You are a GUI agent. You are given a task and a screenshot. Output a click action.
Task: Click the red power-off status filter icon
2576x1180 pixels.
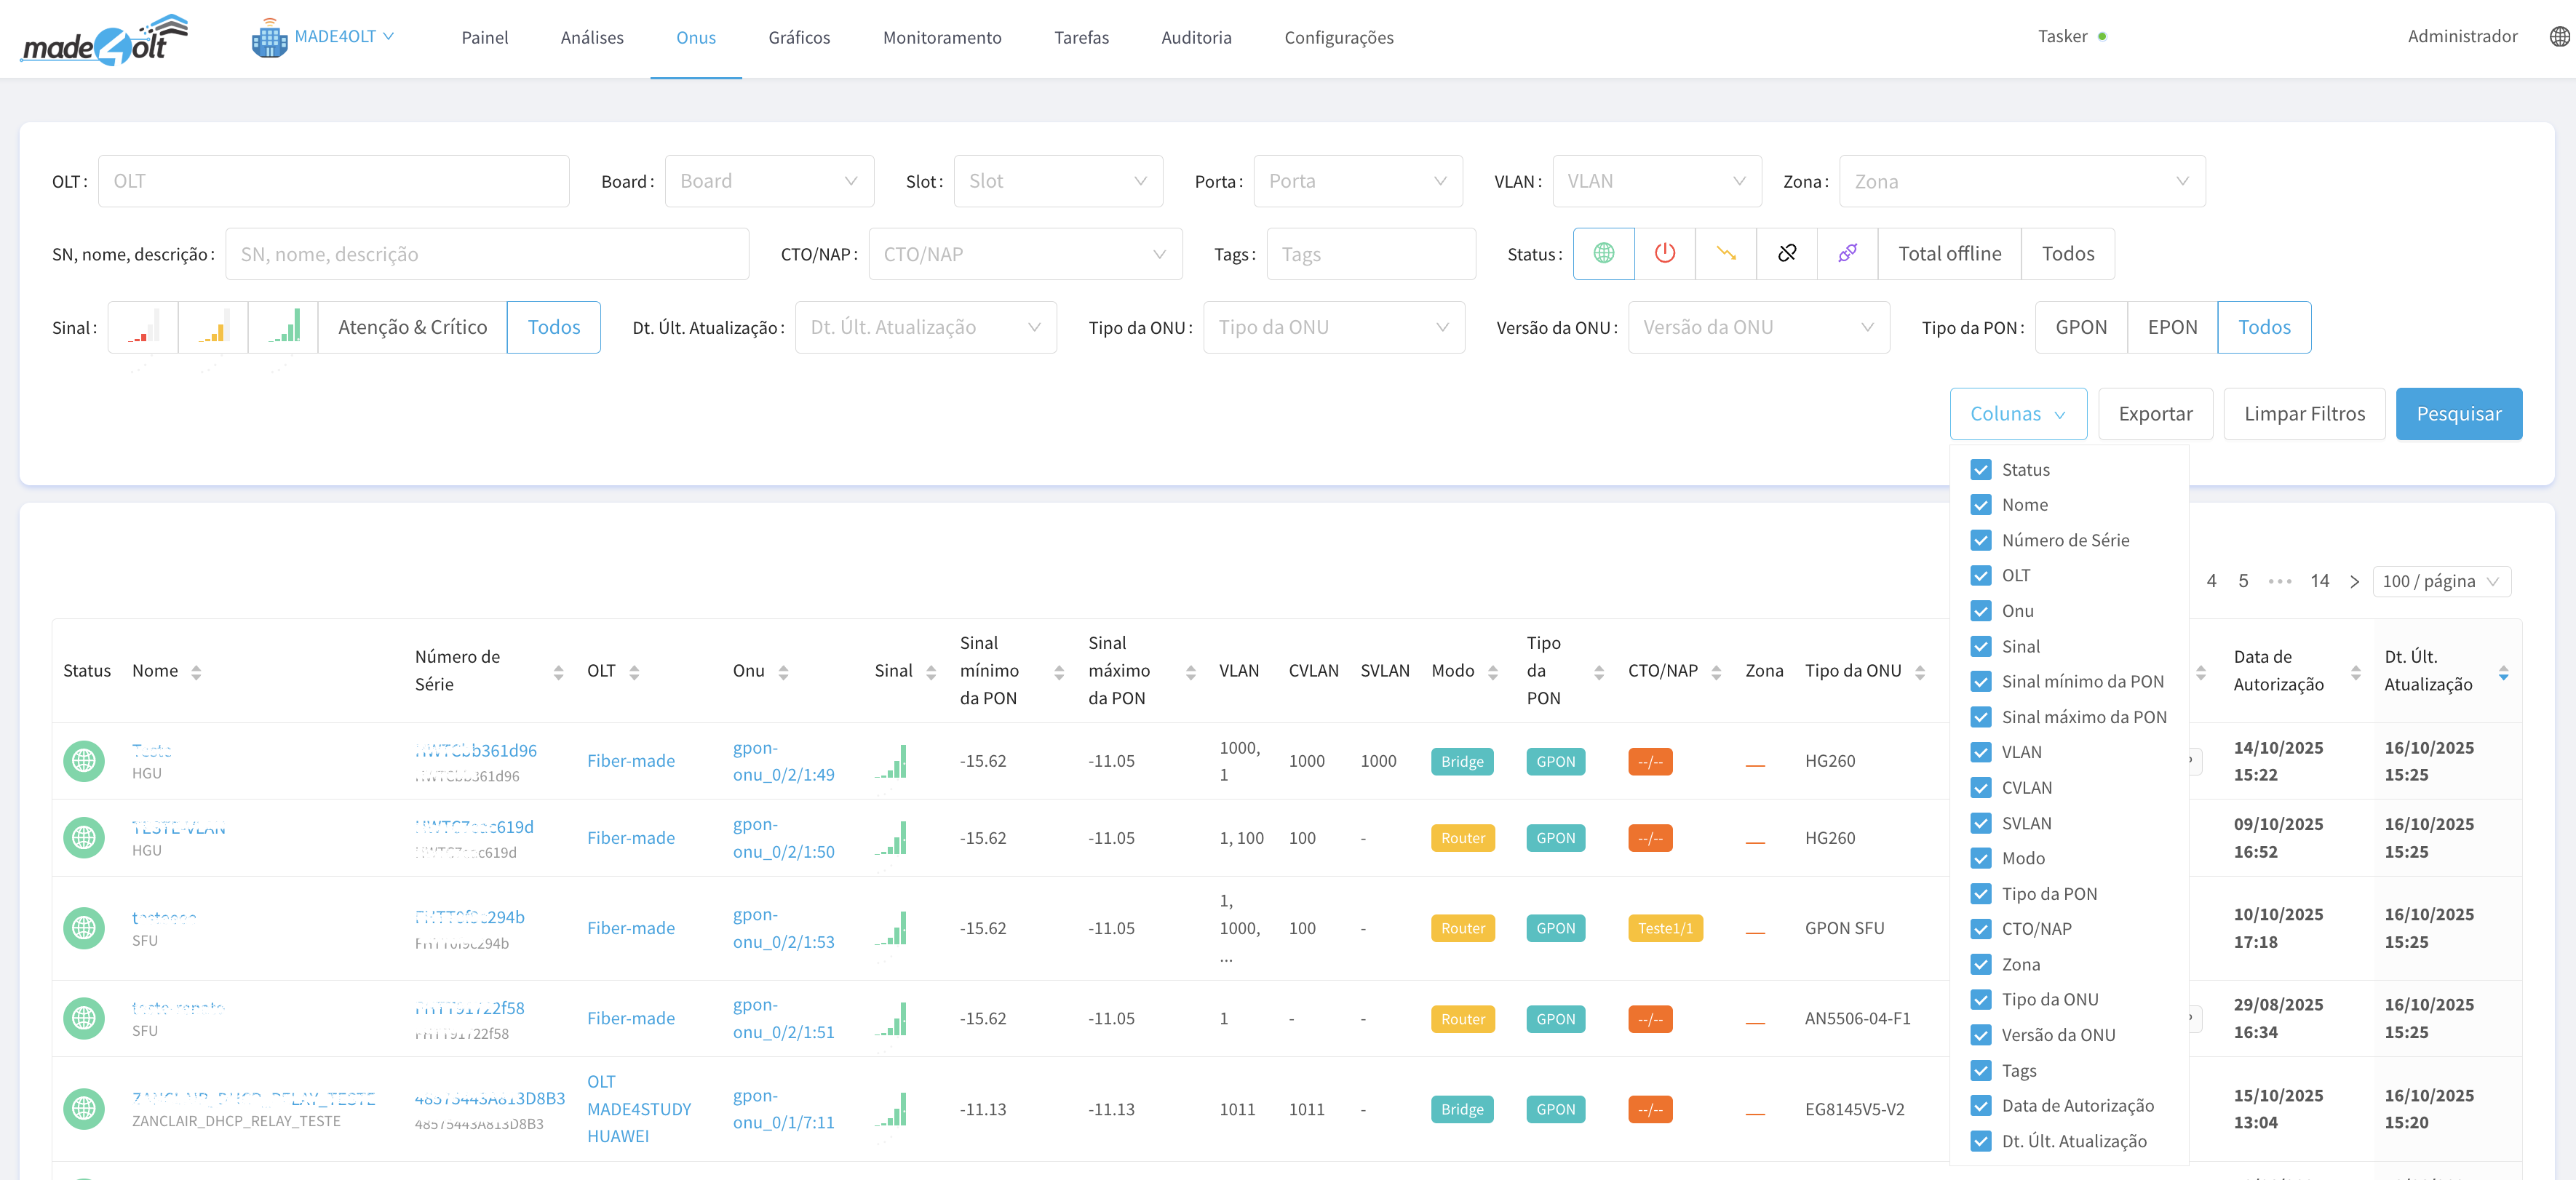[1664, 254]
